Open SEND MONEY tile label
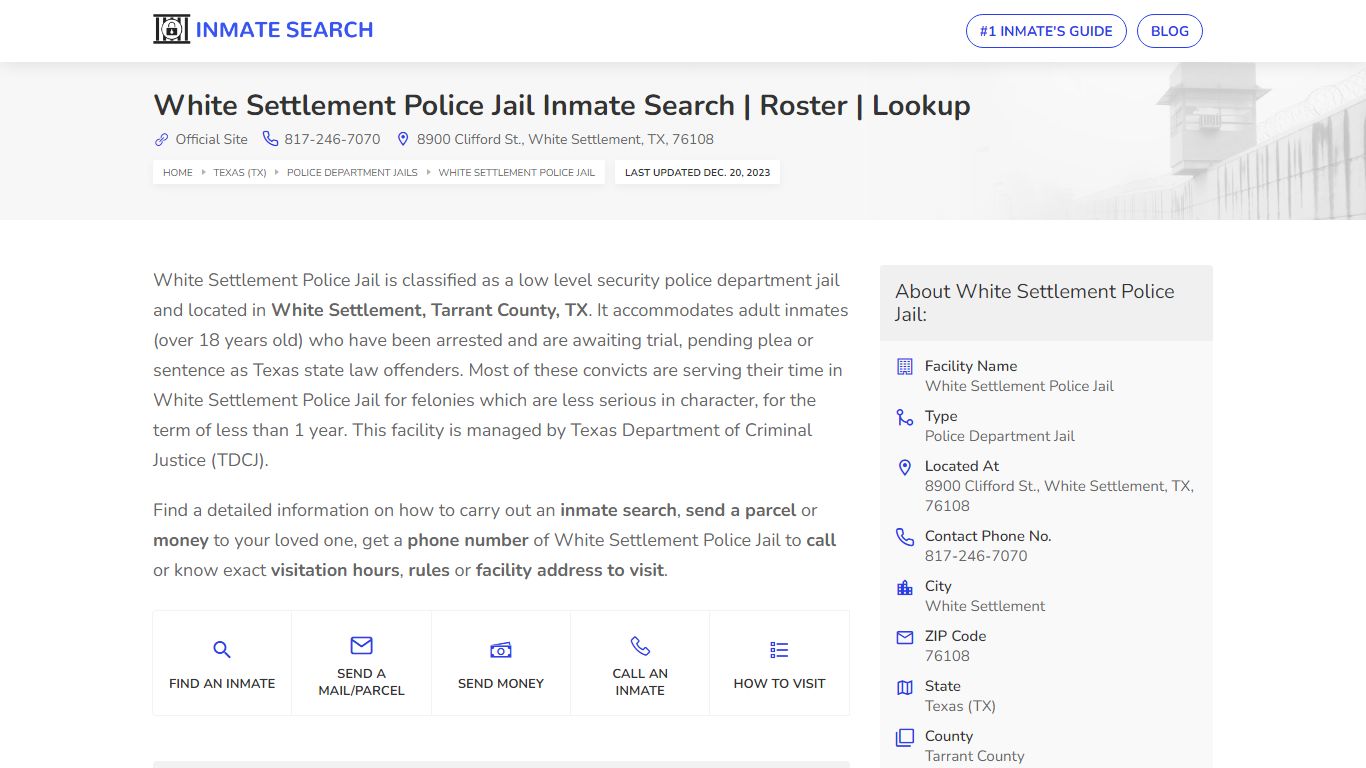 point(501,683)
